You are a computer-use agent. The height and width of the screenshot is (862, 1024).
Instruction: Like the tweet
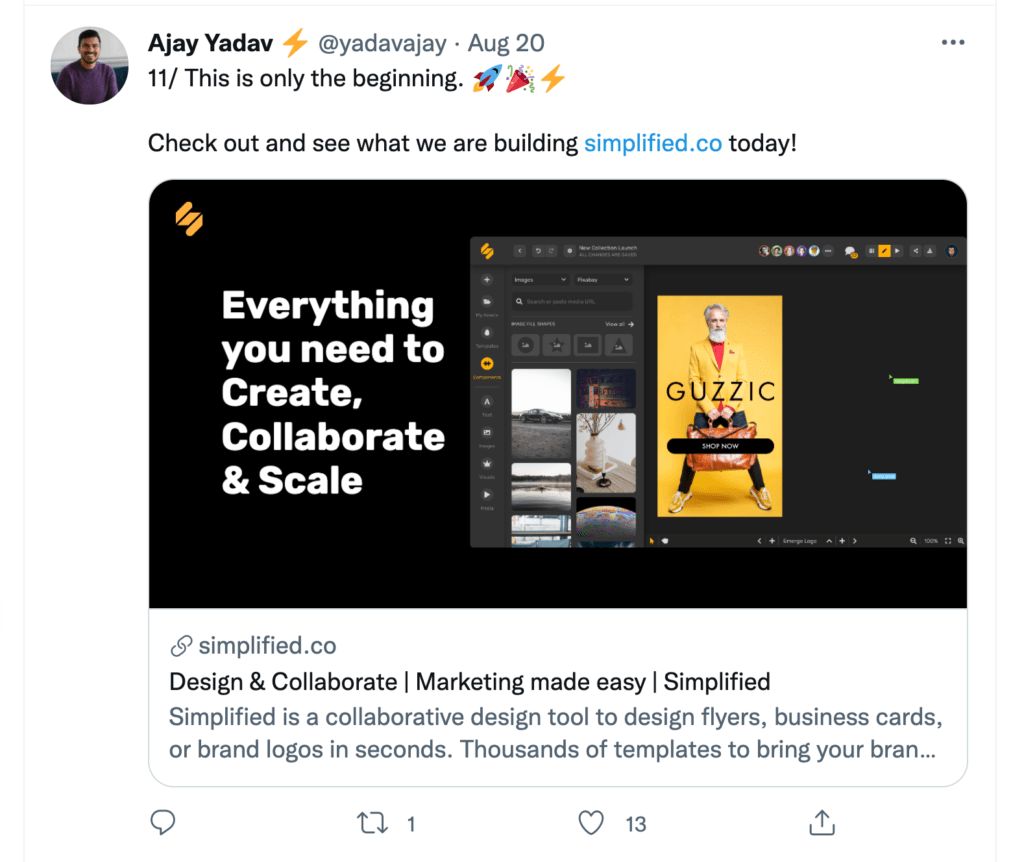click(x=591, y=822)
